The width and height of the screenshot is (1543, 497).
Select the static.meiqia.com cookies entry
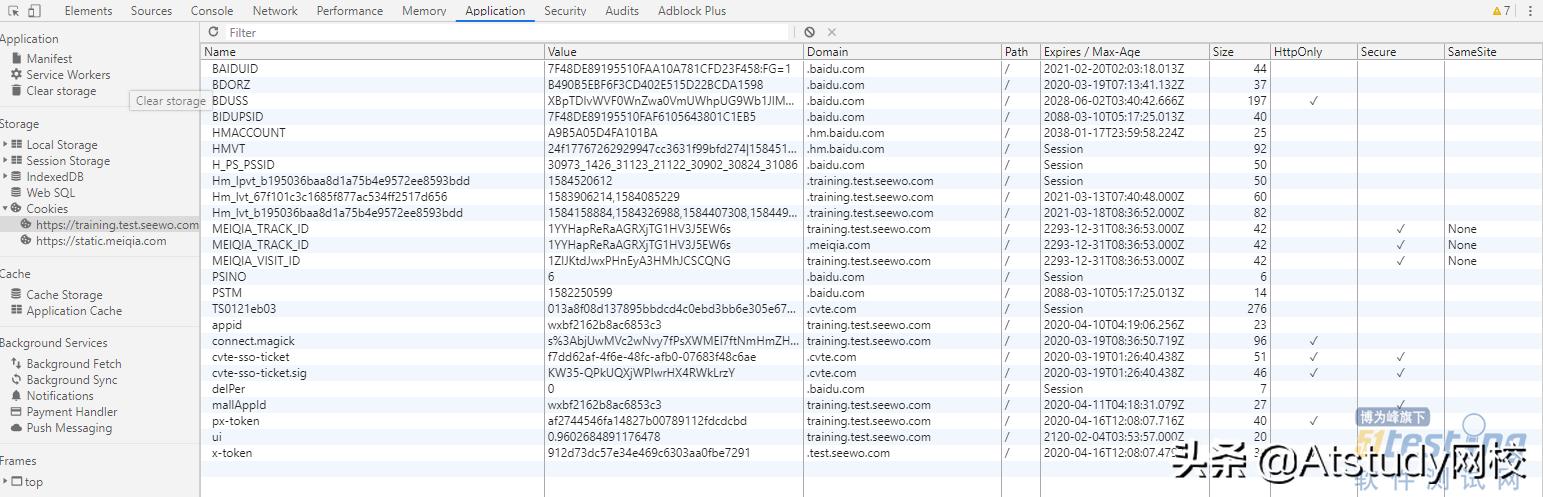click(101, 241)
